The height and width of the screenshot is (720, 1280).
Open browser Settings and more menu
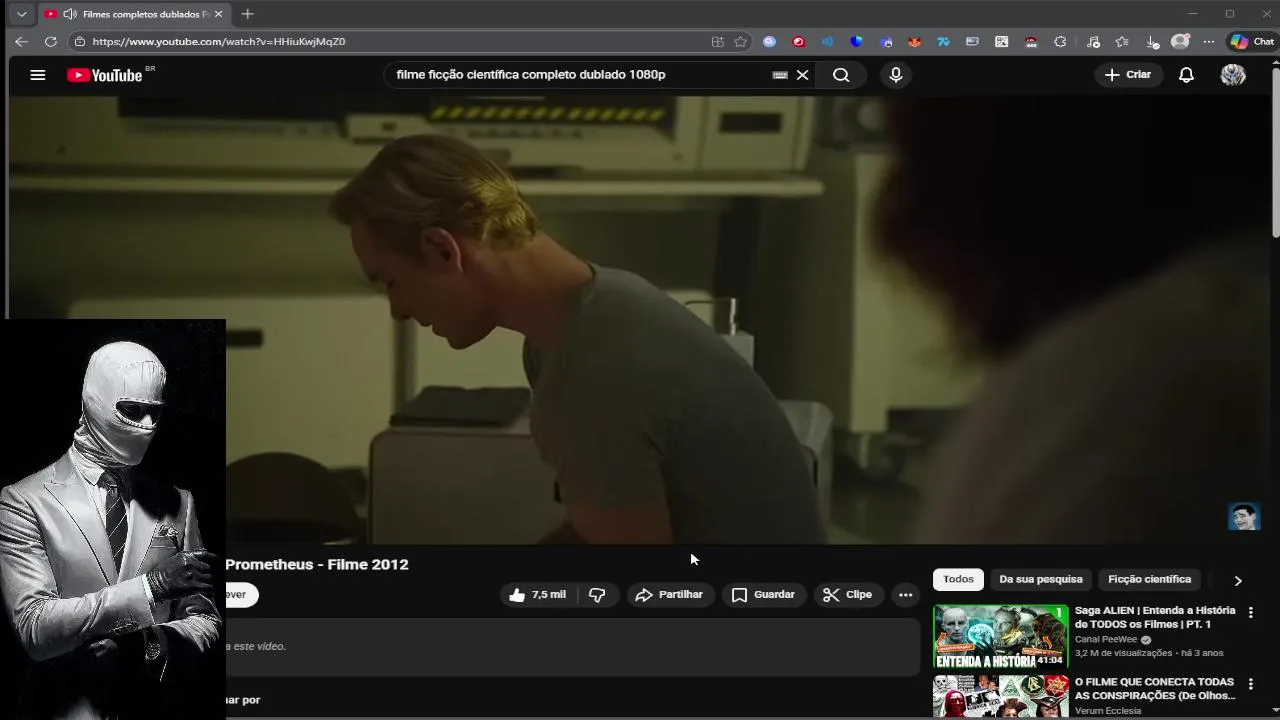[x=1209, y=42]
